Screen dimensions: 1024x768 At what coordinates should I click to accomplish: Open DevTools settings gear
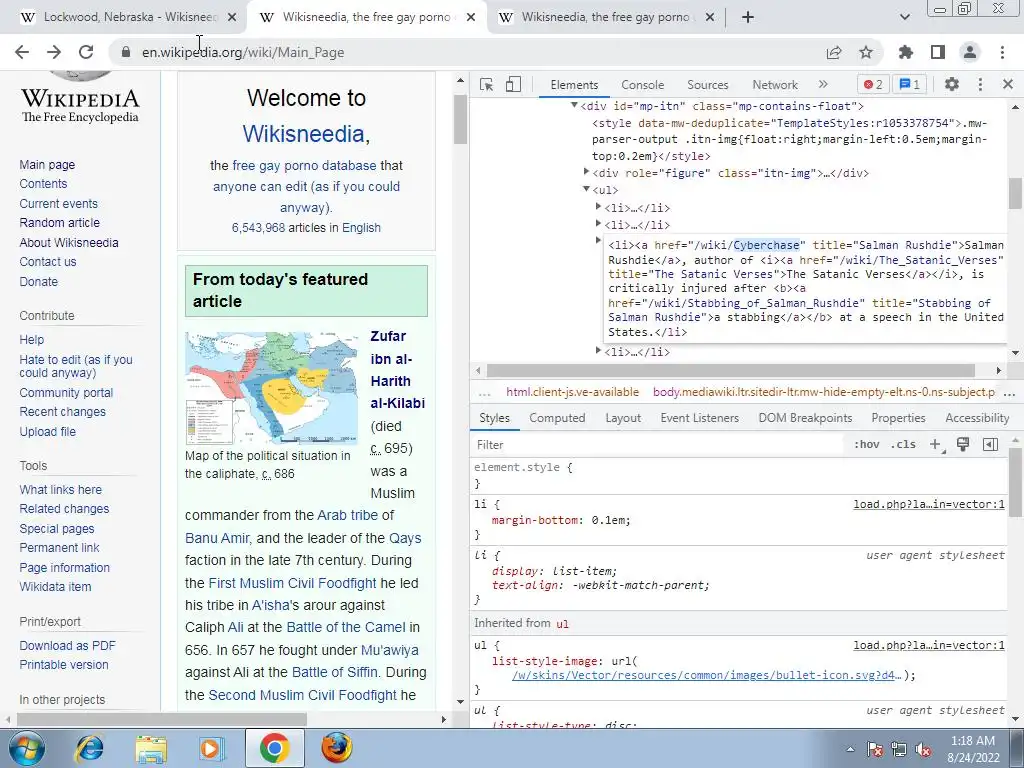tap(952, 84)
